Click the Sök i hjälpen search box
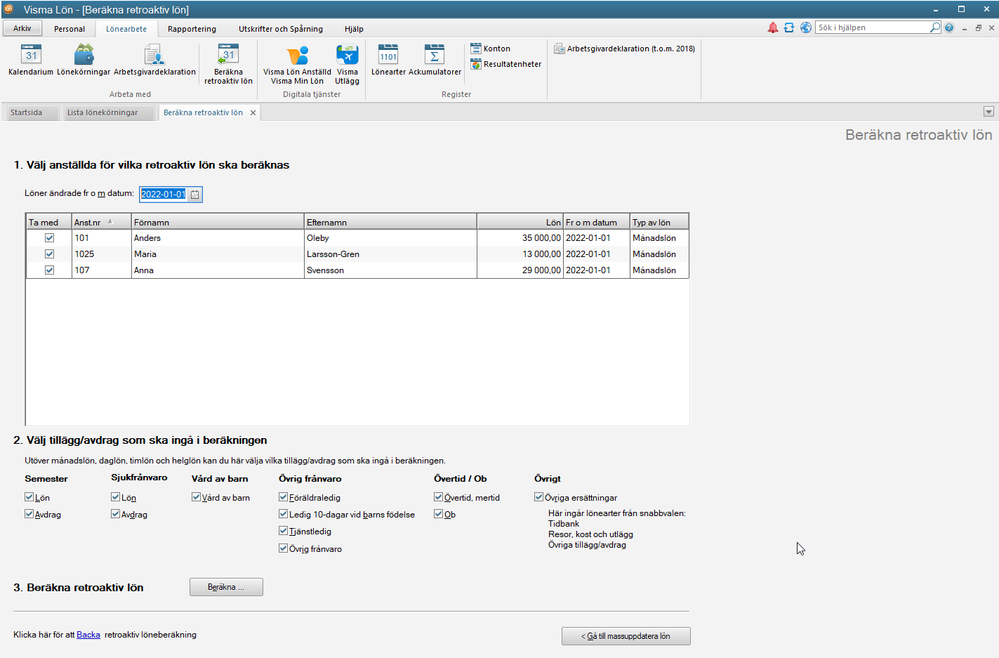 [x=873, y=27]
